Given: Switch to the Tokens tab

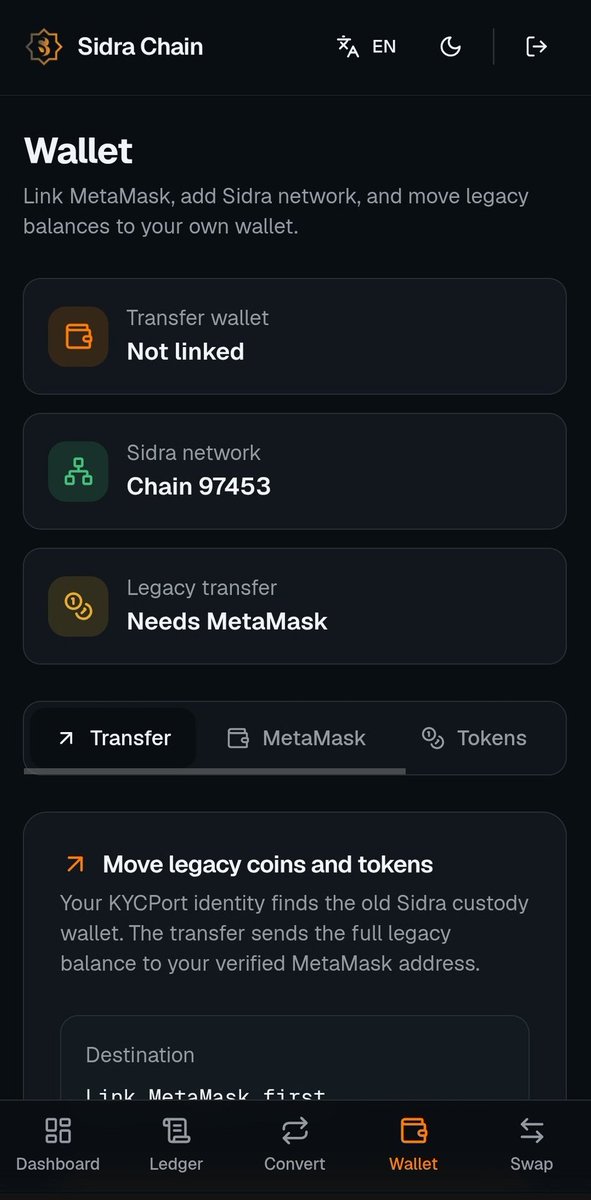Looking at the screenshot, I should click(474, 738).
